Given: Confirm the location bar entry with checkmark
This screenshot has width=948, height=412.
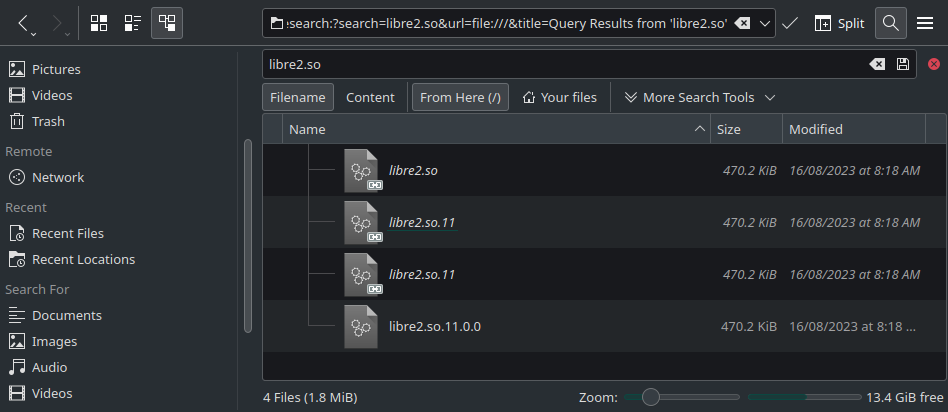Looking at the screenshot, I should coord(790,24).
